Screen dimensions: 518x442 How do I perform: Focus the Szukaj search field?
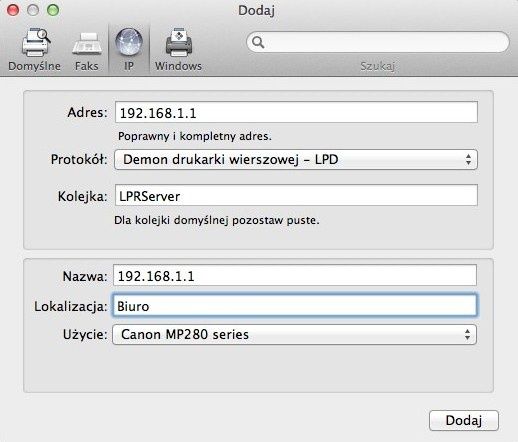(x=378, y=42)
